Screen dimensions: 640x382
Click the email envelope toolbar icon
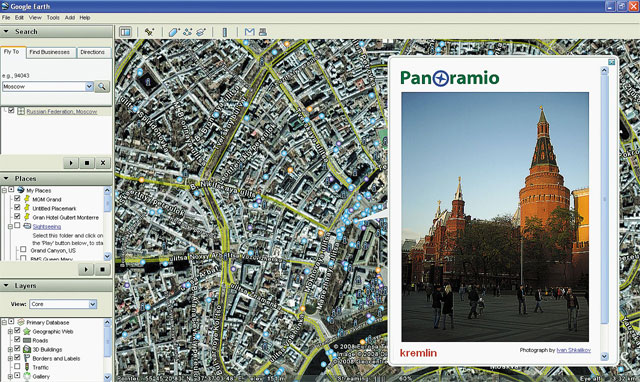[249, 32]
